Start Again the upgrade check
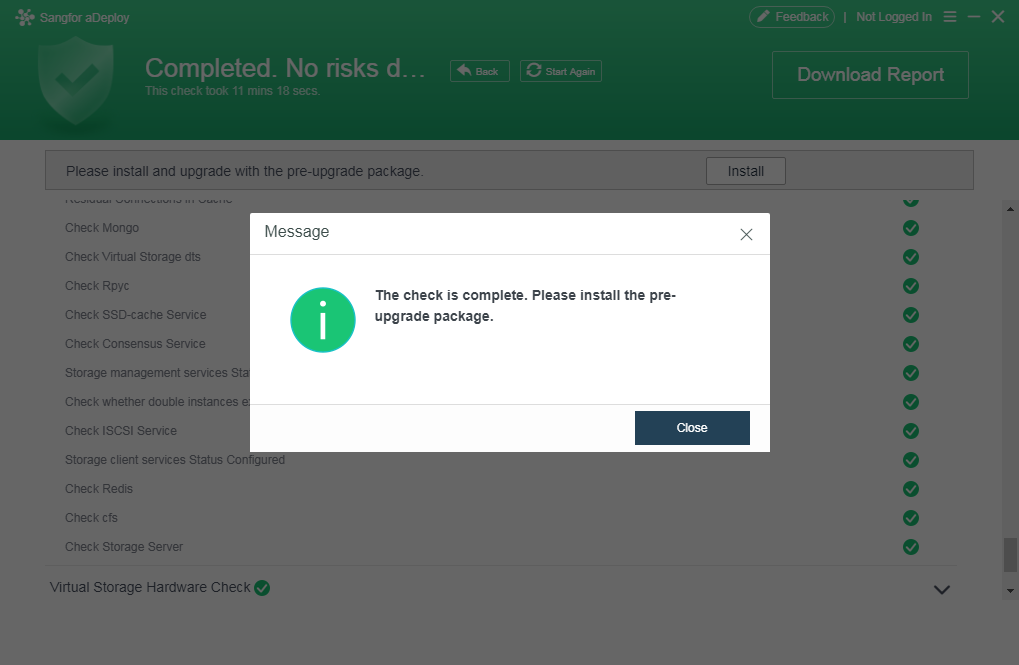 click(x=560, y=70)
